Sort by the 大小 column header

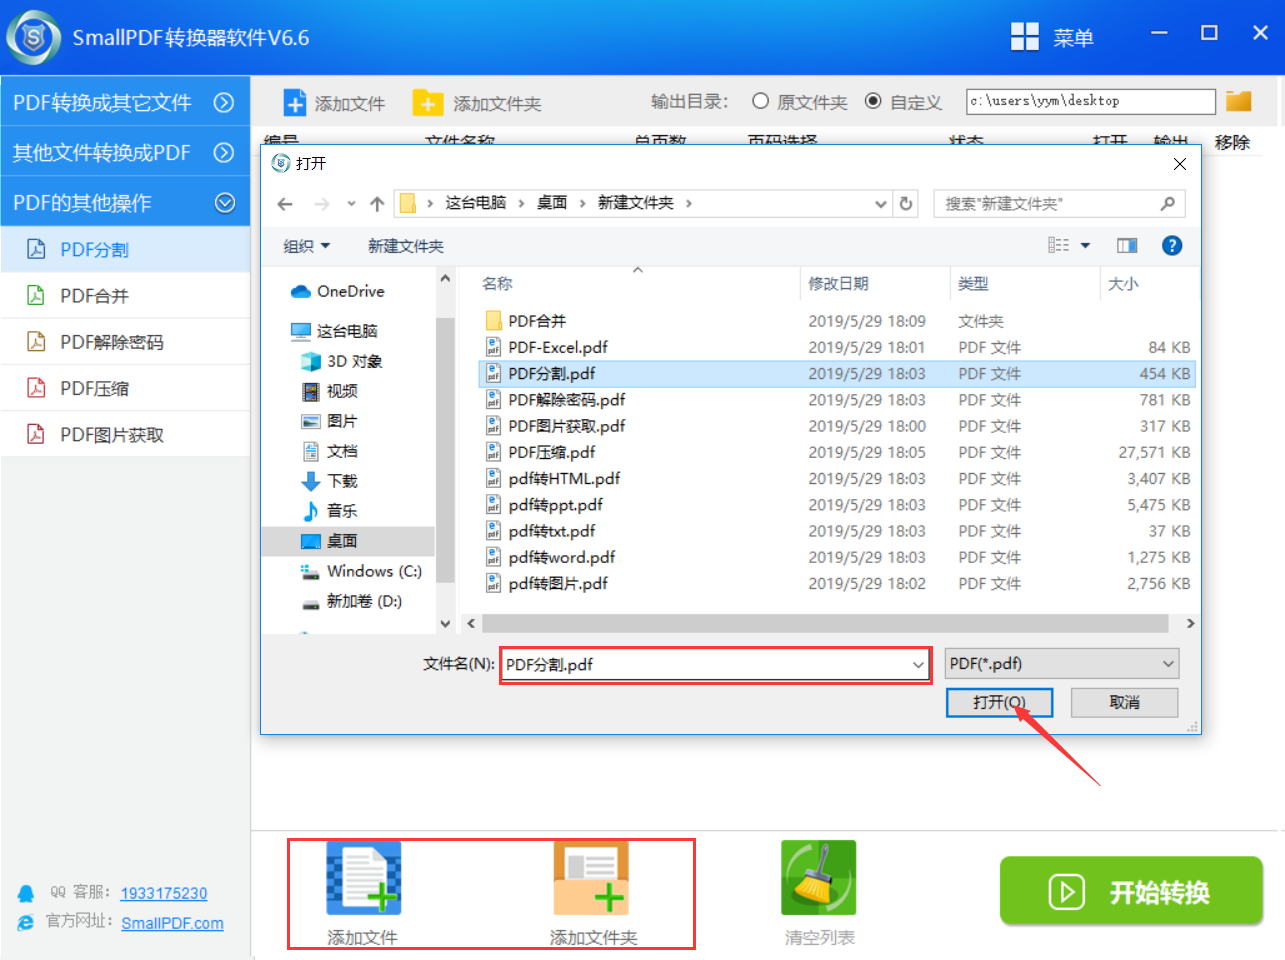tap(1148, 283)
